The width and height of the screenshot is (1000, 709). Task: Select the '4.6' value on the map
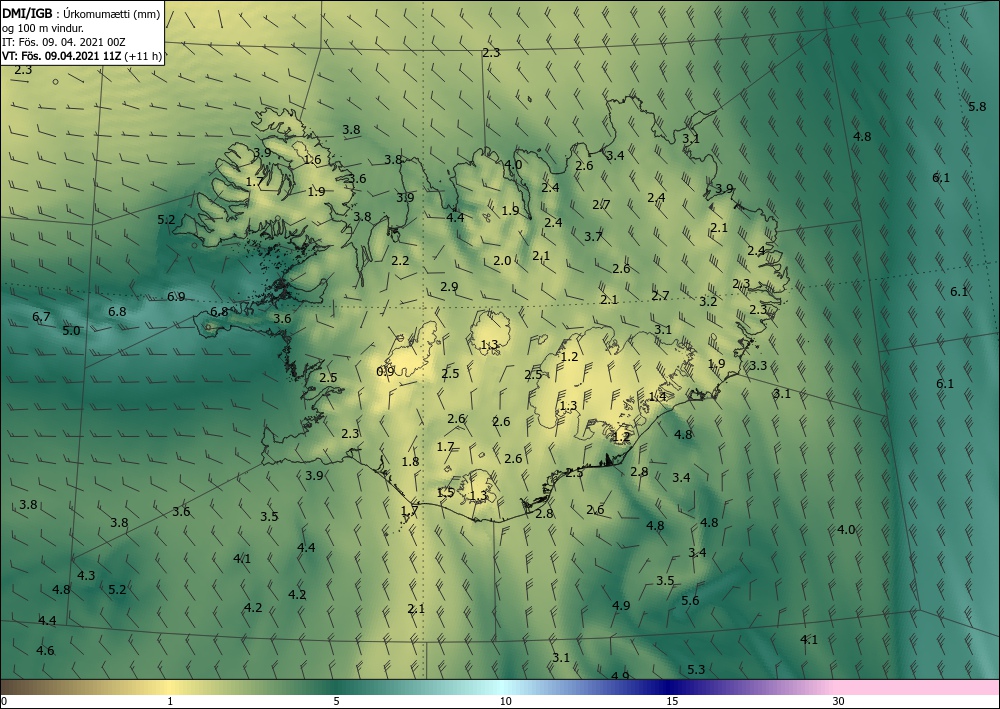tap(45, 651)
